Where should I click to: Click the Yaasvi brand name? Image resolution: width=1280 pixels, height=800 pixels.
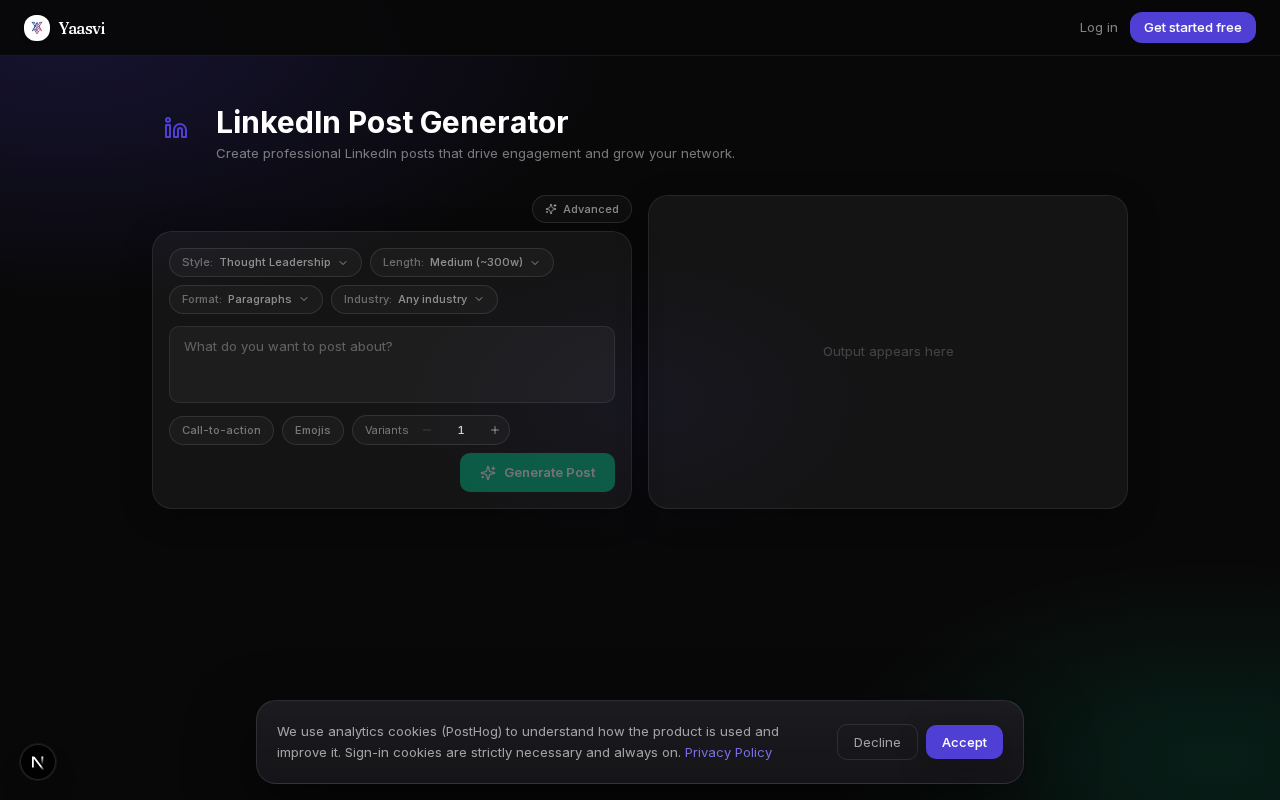point(81,28)
